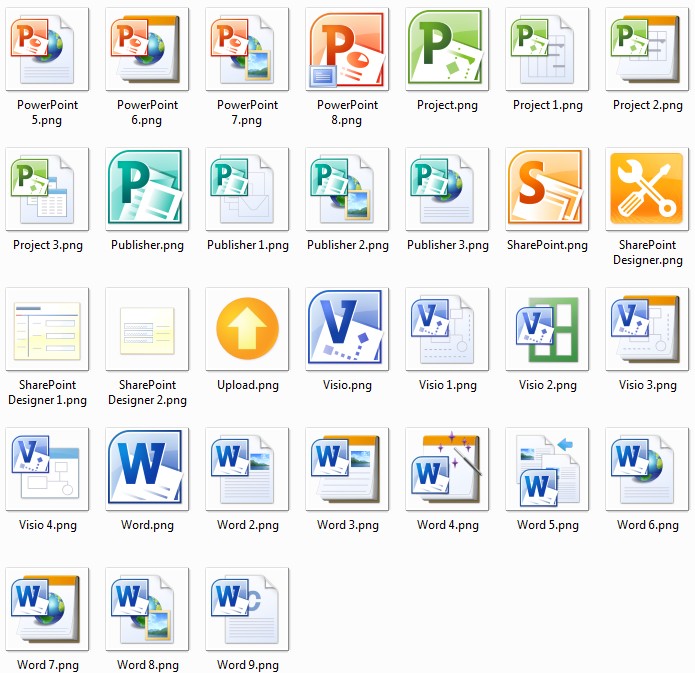Pick the Visio 3.png icon
The image size is (695, 673).
coord(647,329)
